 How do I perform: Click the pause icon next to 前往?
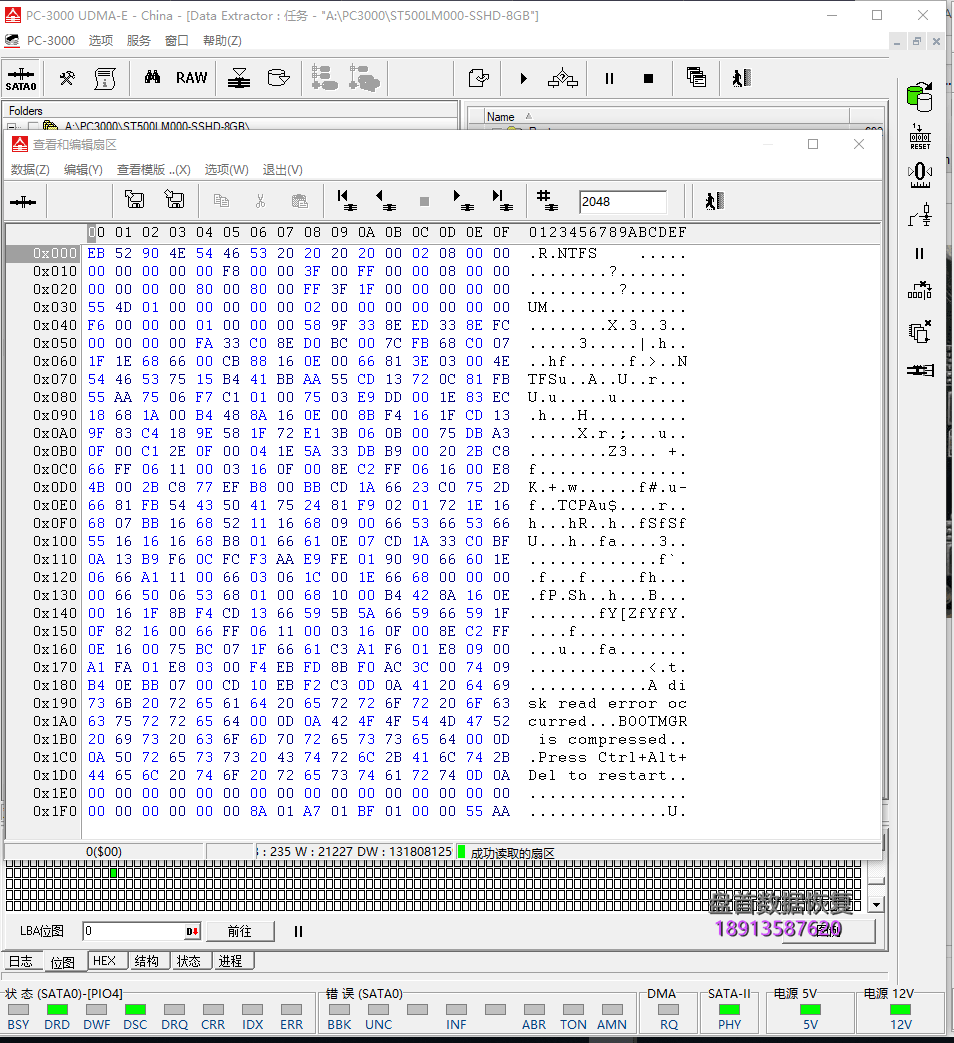(x=298, y=932)
